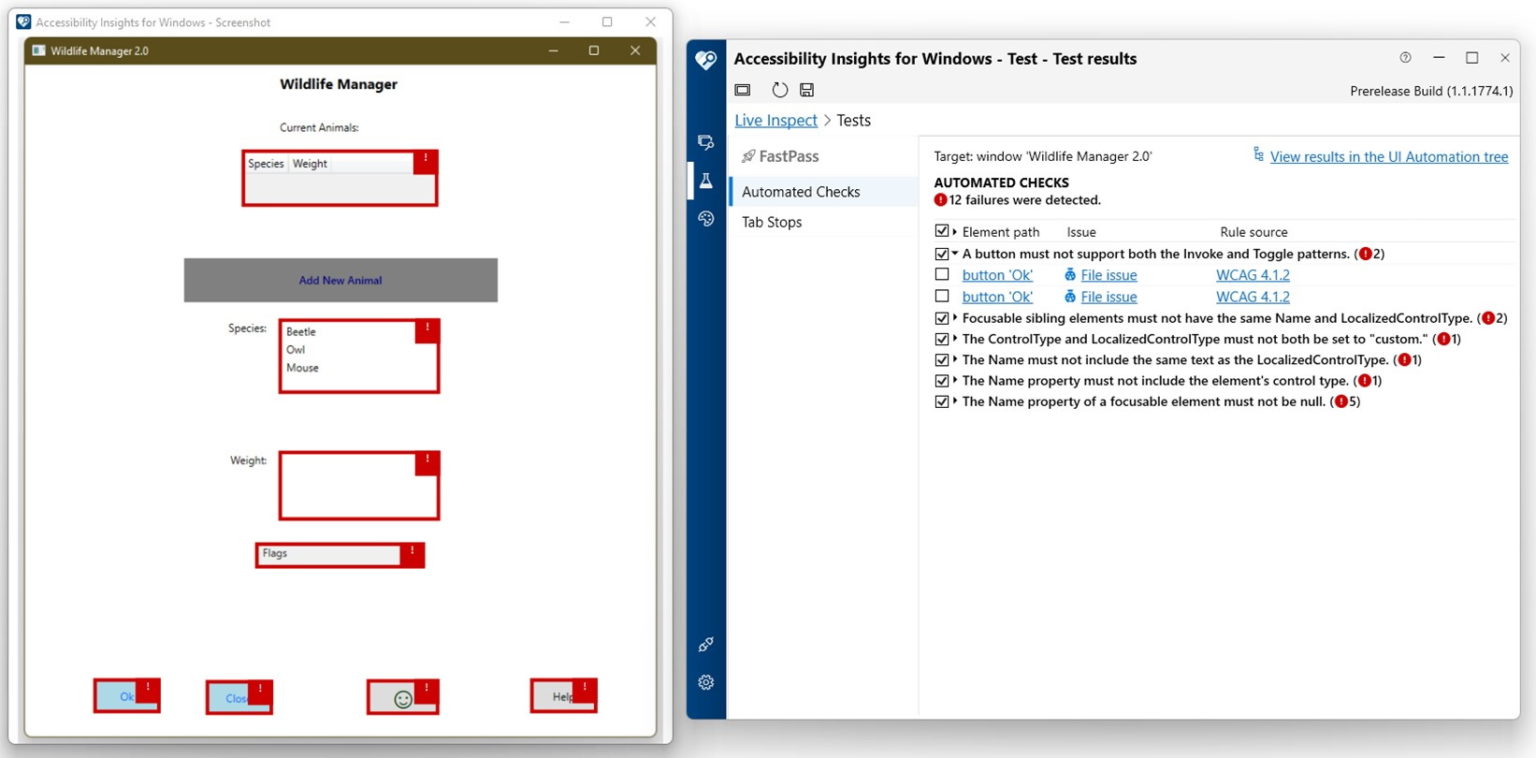Click the Flags input field in Wildlife Manager
This screenshot has height=758, width=1536.
(330, 555)
